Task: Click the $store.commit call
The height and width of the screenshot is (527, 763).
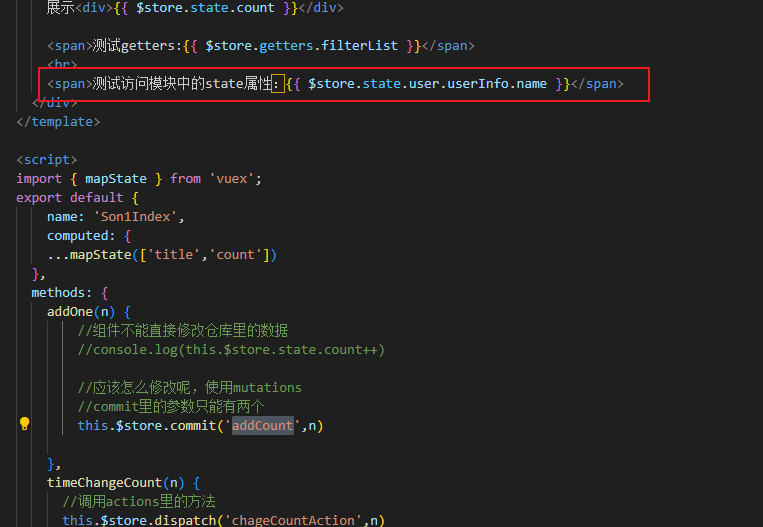Action: point(200,425)
